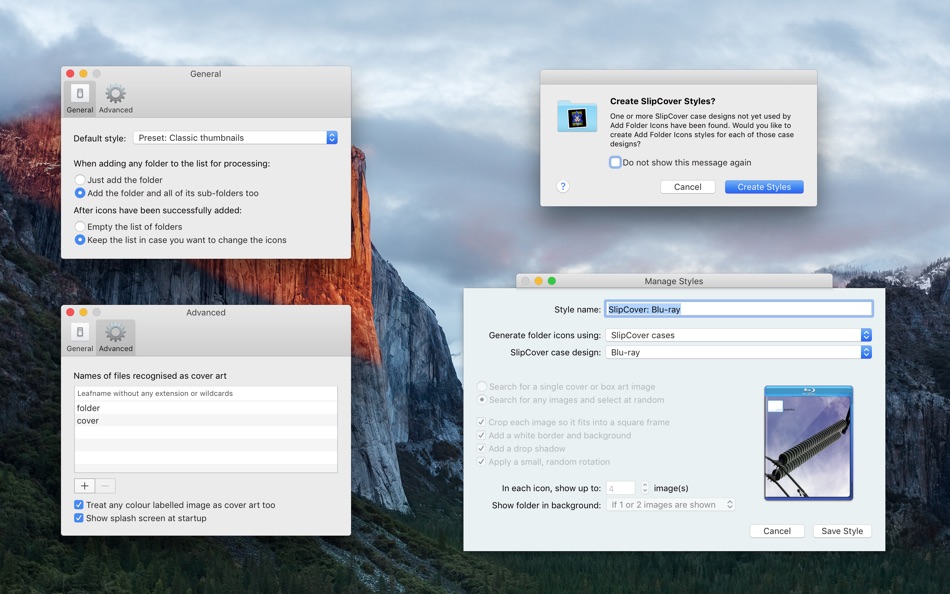Expand the Generate folder icons using dropdown

coord(739,335)
